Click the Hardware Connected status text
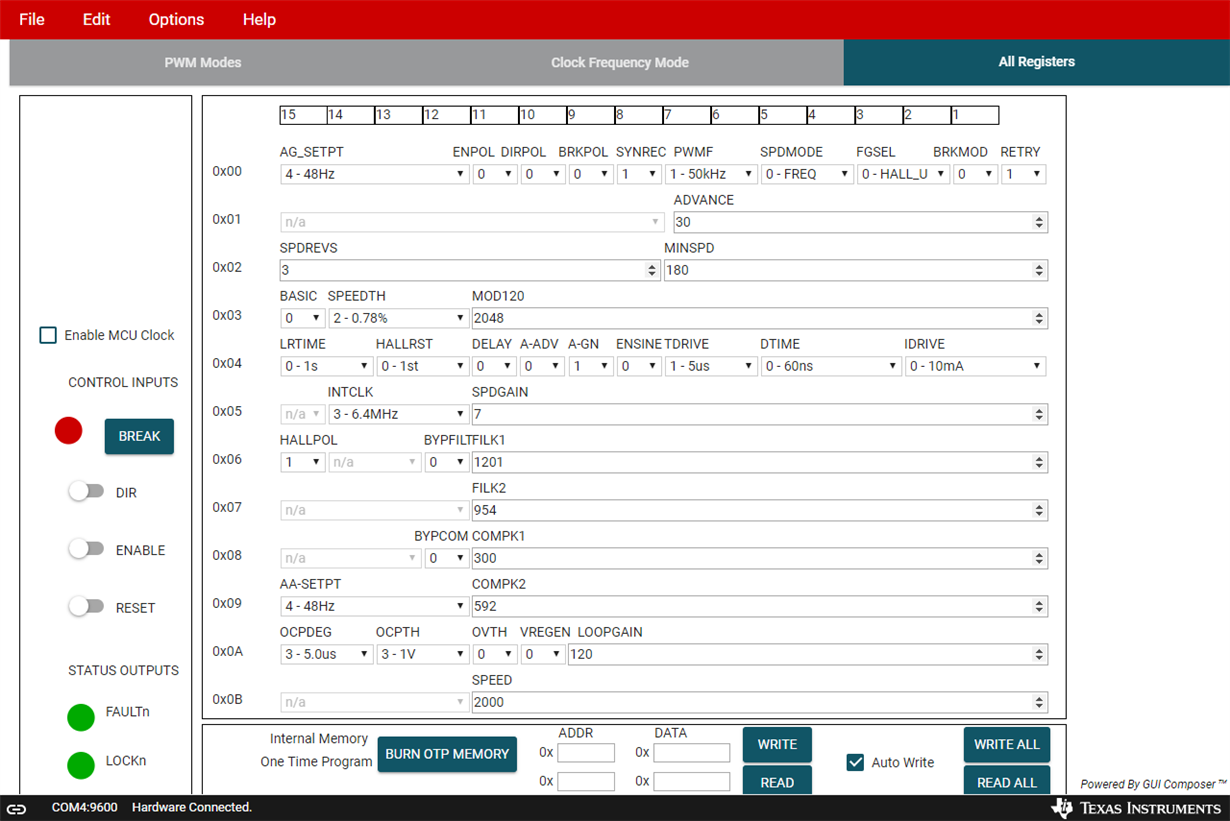1230x821 pixels. tap(192, 807)
